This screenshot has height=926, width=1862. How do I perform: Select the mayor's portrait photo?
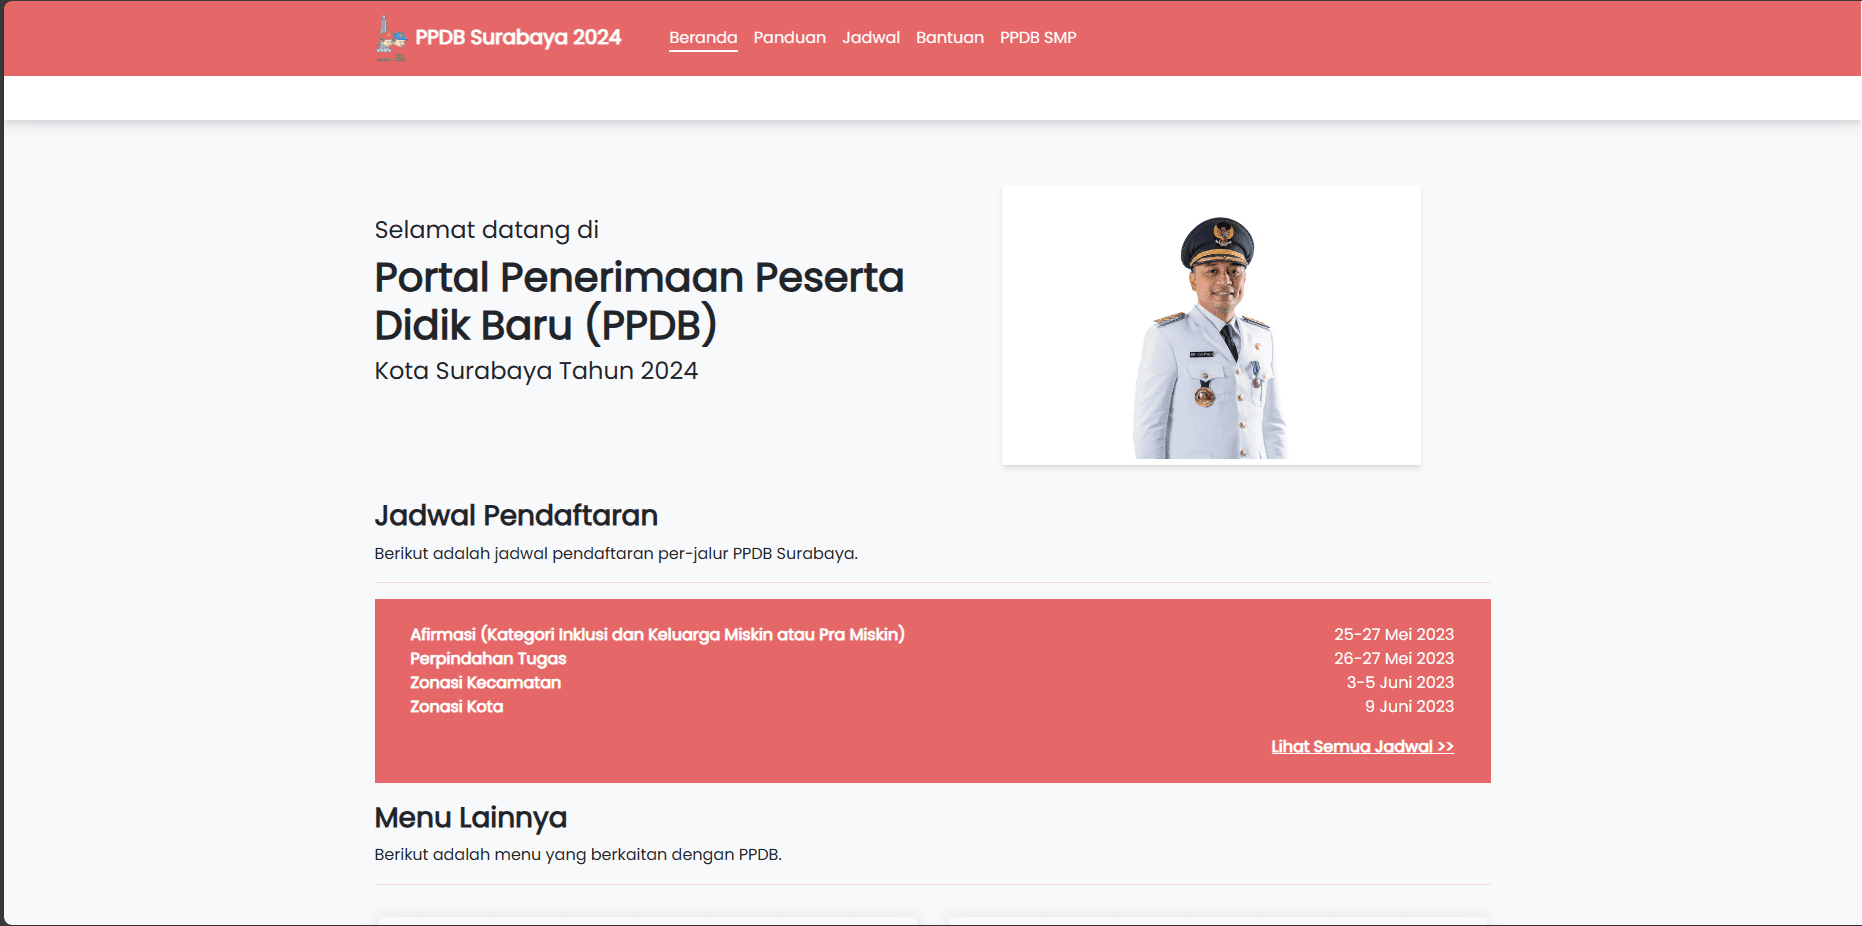(x=1210, y=324)
